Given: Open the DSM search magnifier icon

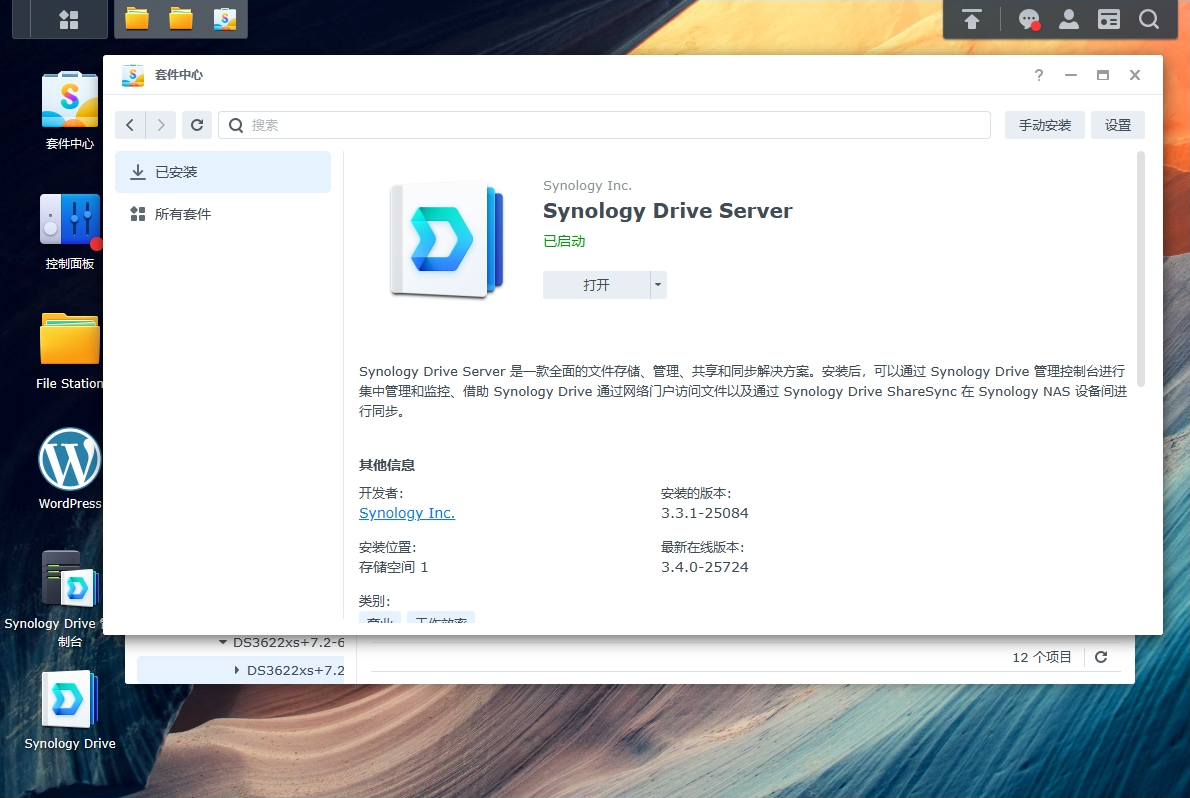Looking at the screenshot, I should [x=1149, y=19].
